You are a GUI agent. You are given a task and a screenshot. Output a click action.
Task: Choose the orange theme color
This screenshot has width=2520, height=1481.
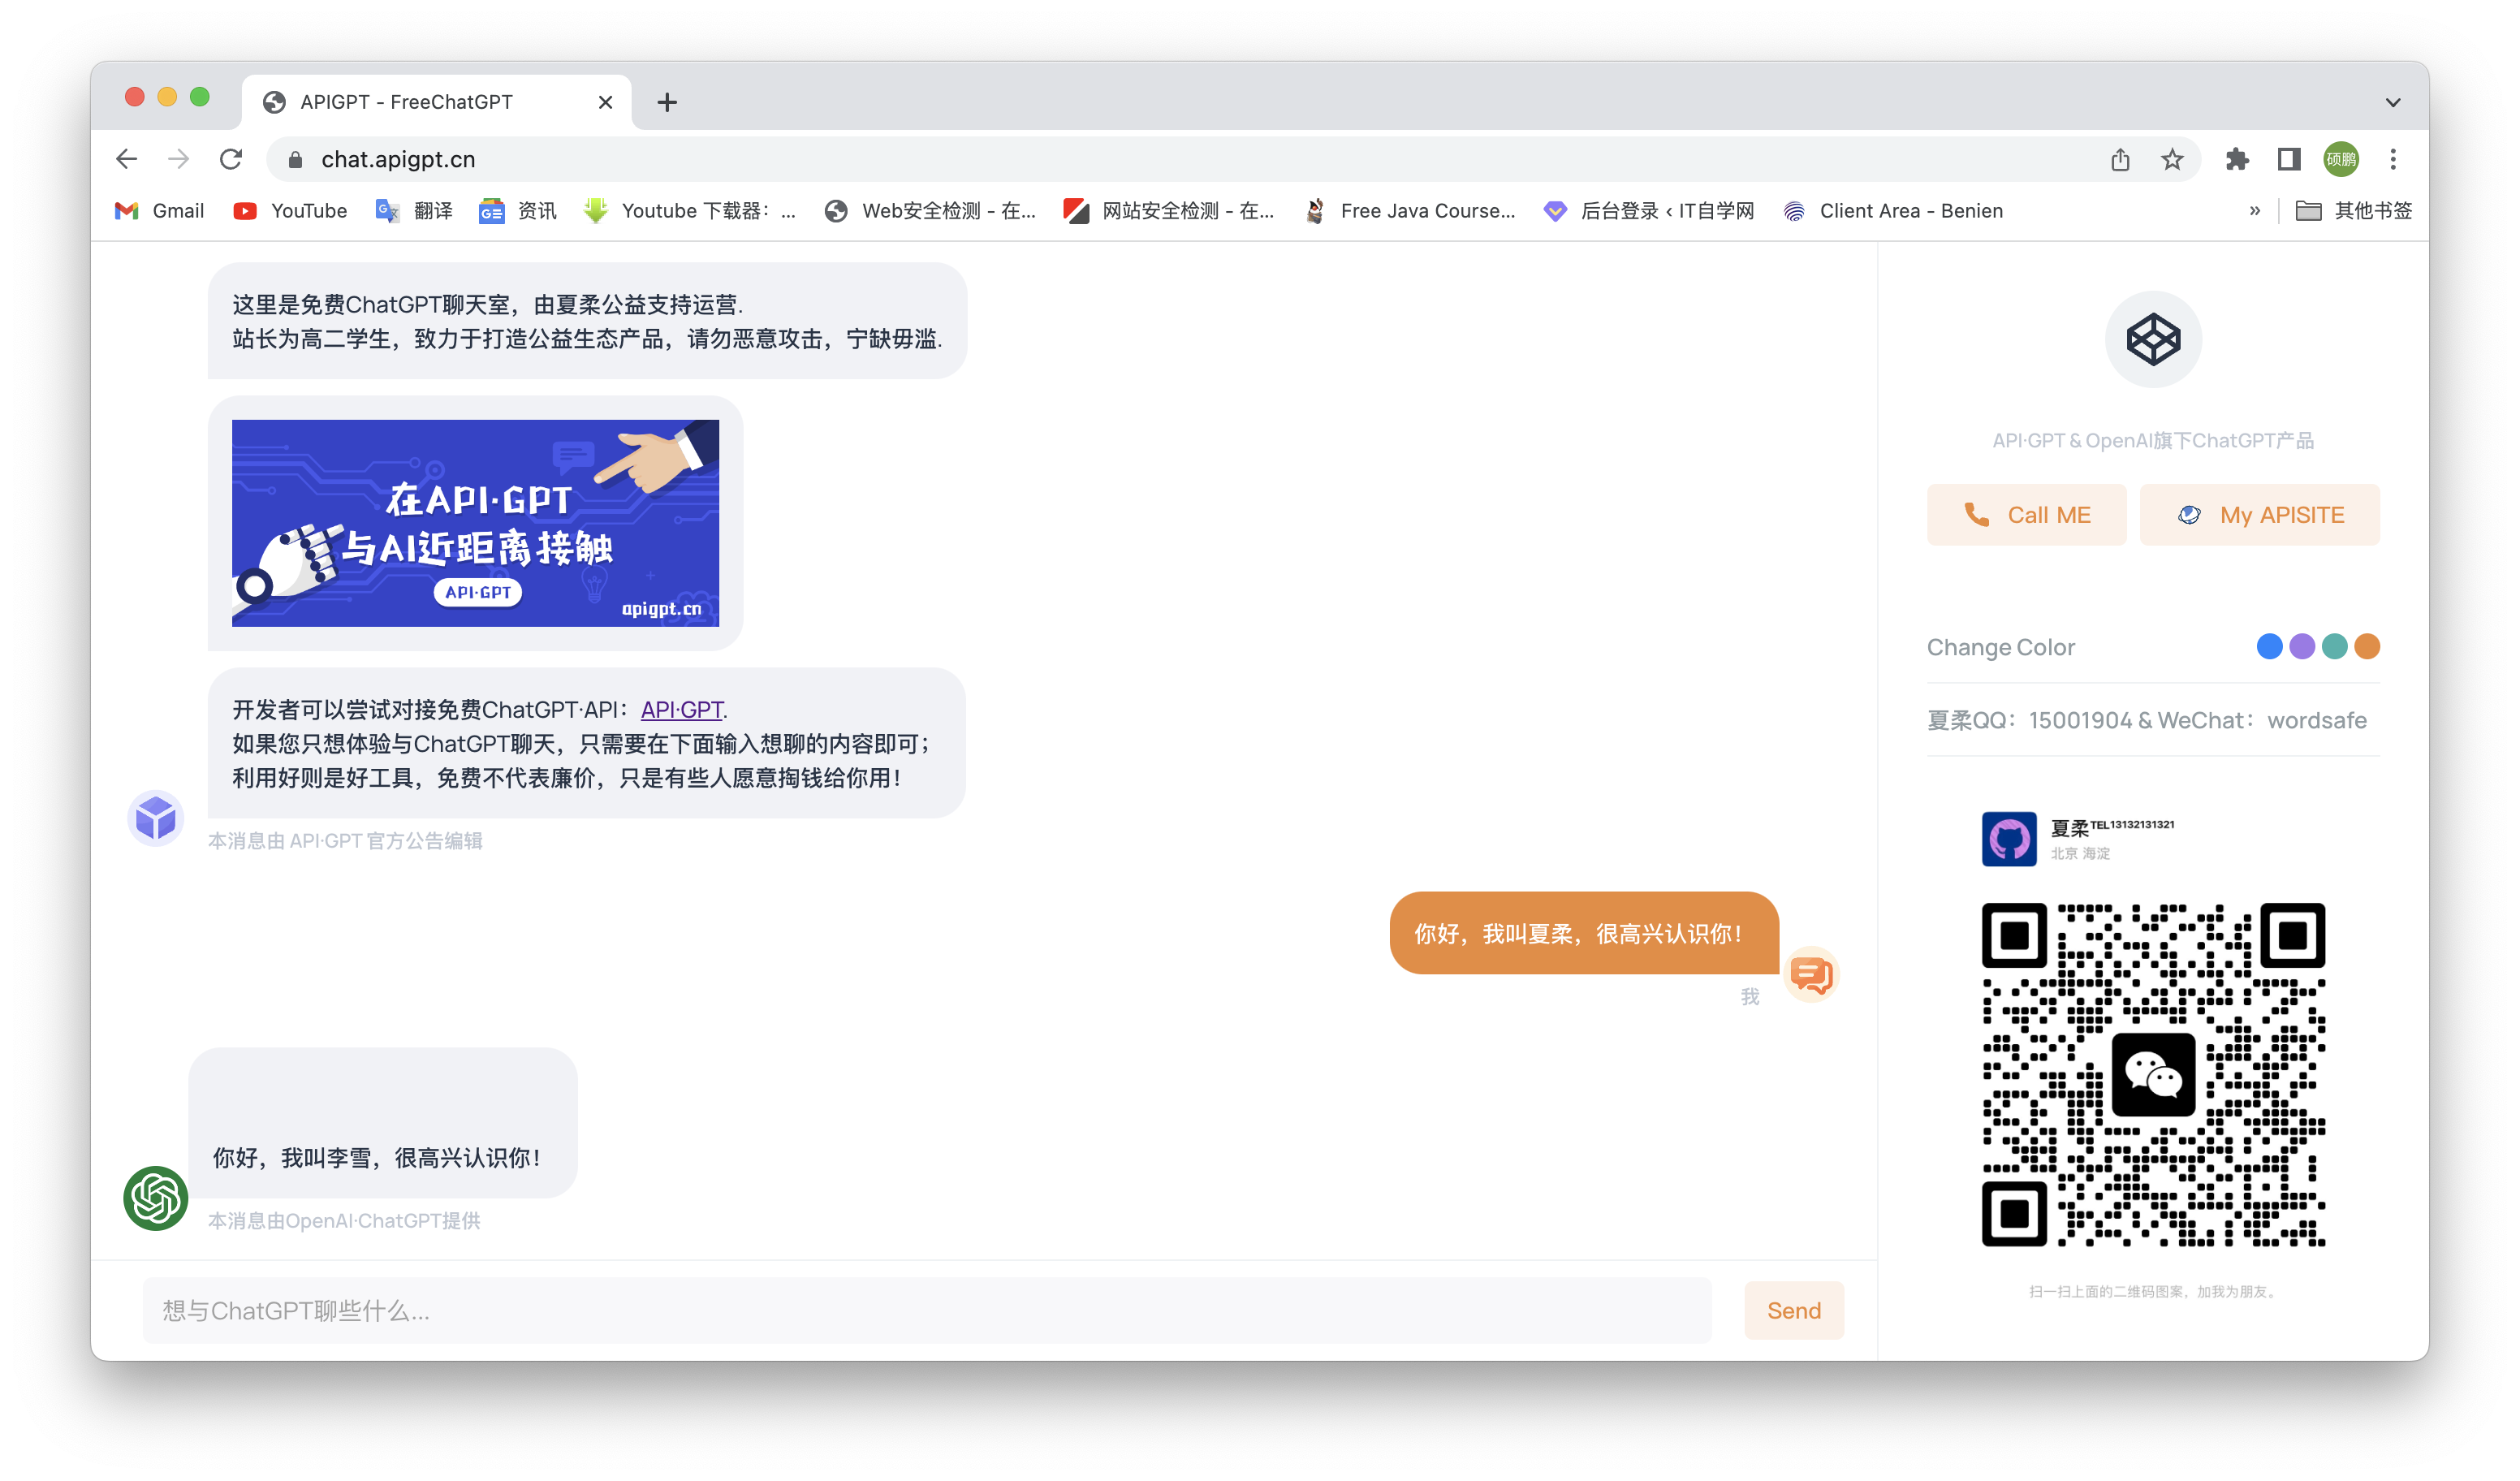(2367, 647)
